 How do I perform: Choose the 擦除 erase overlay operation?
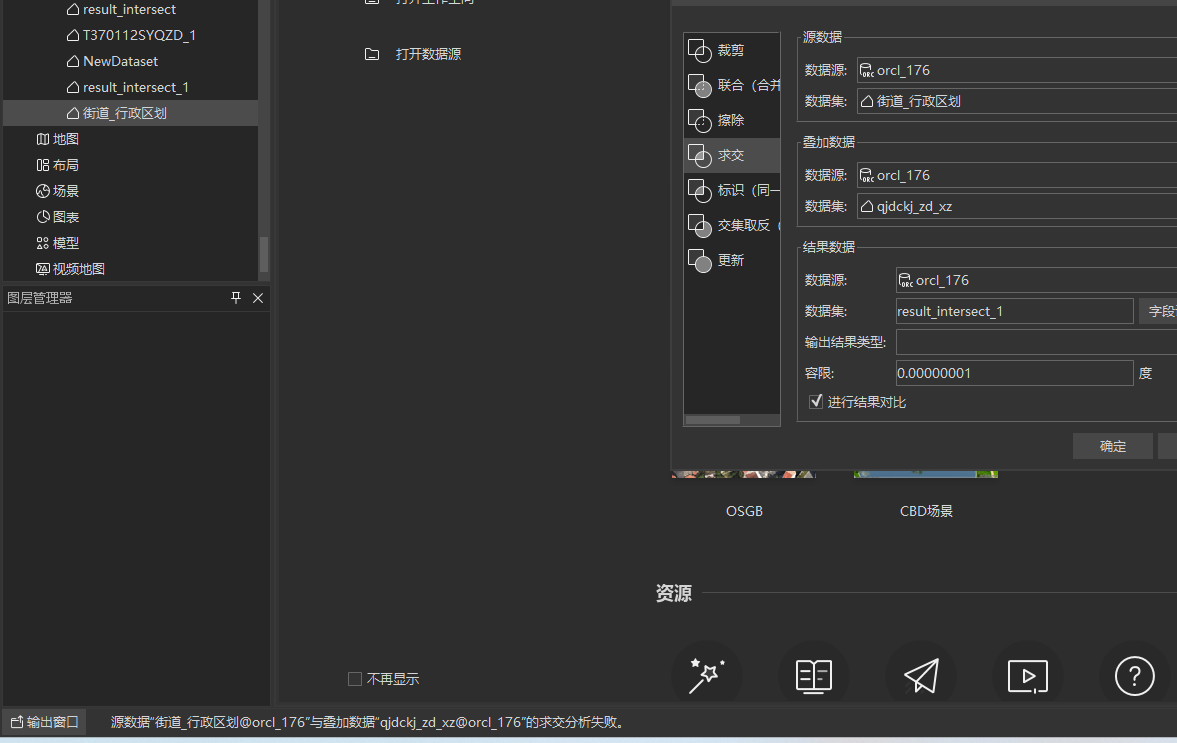point(732,120)
